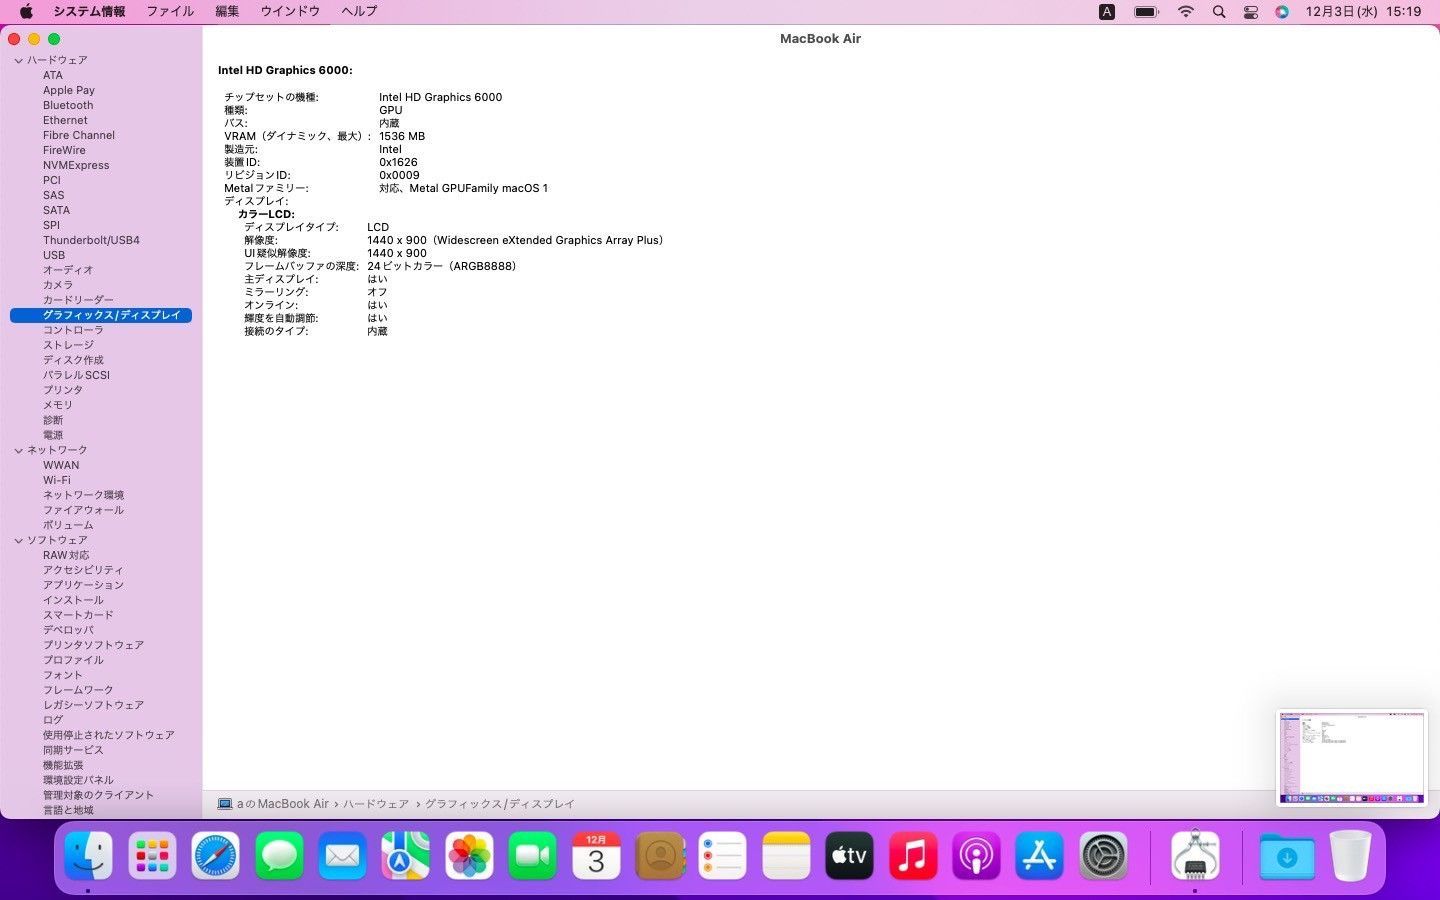Open the App Store from Dock

click(1040, 856)
